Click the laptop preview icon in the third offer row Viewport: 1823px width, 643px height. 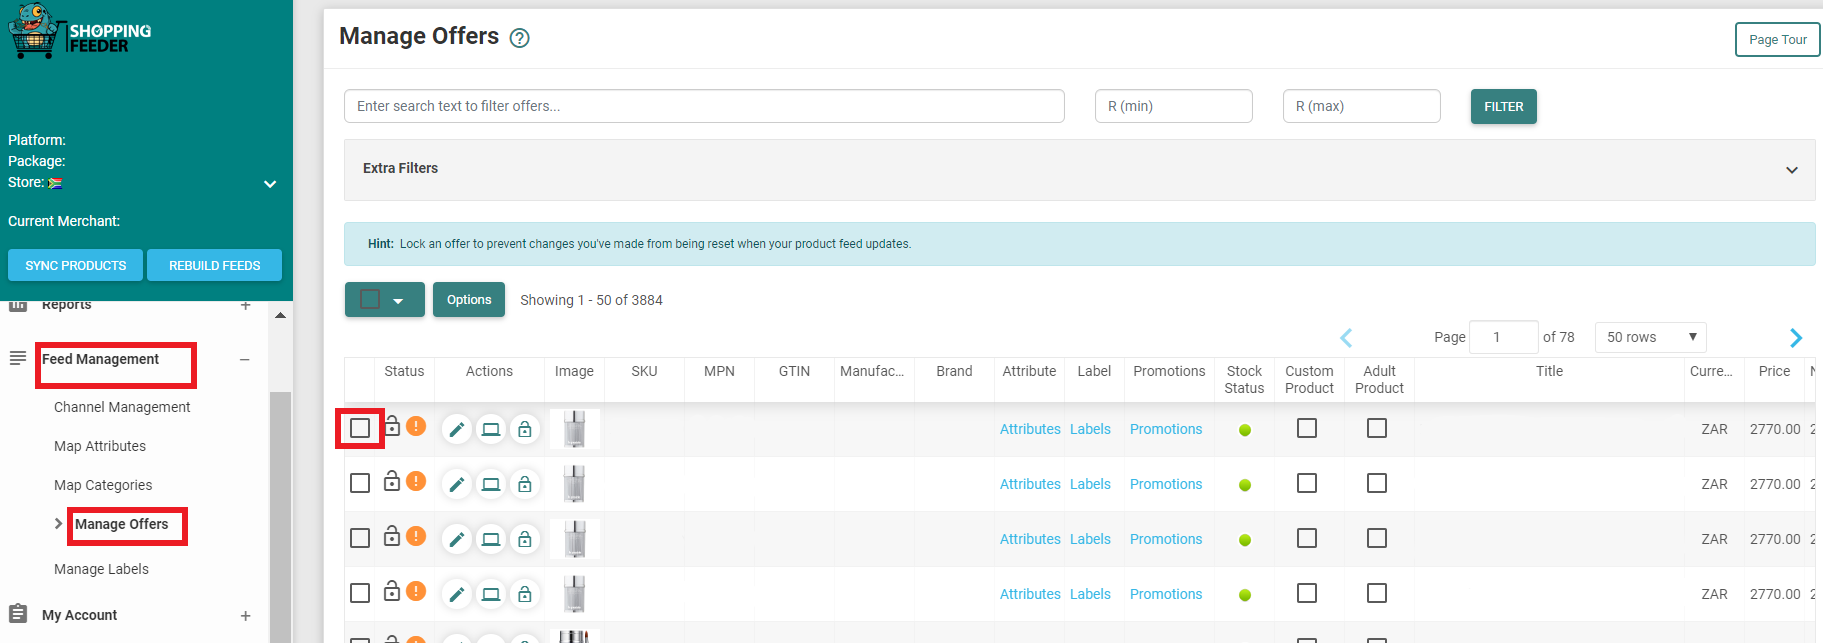click(x=491, y=539)
